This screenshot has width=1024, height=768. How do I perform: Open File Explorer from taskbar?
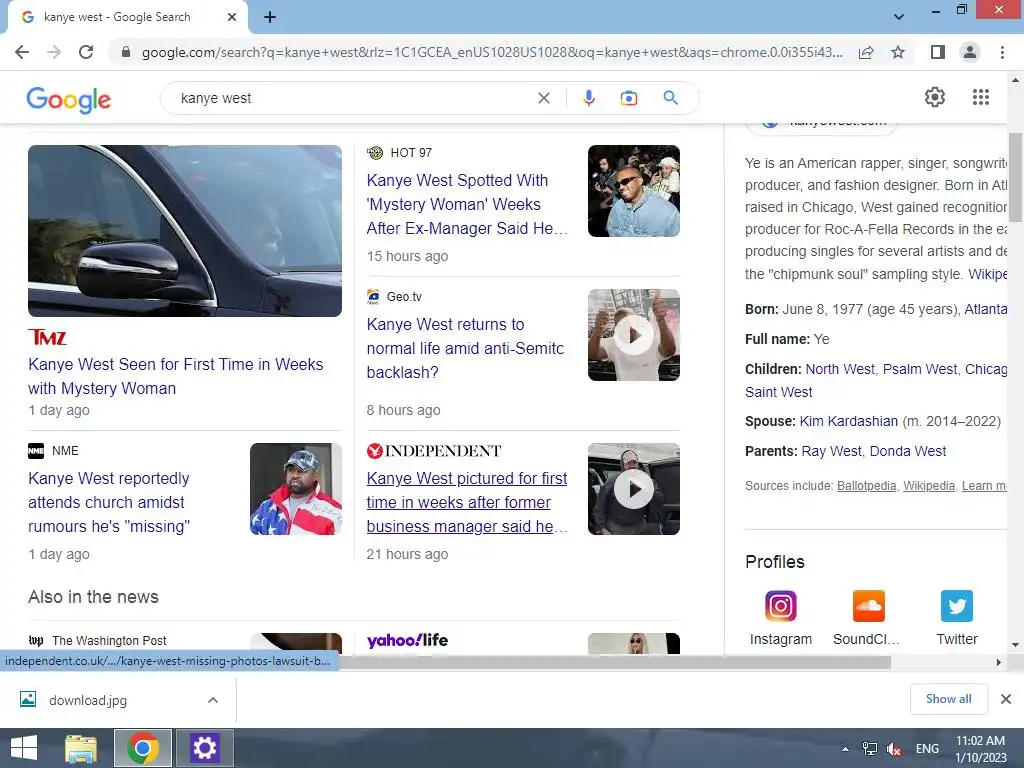point(80,748)
